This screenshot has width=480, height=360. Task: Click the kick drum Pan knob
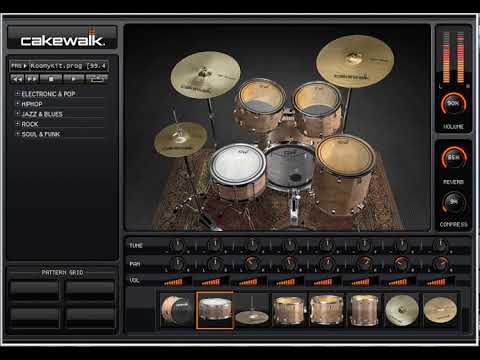[x=177, y=264]
